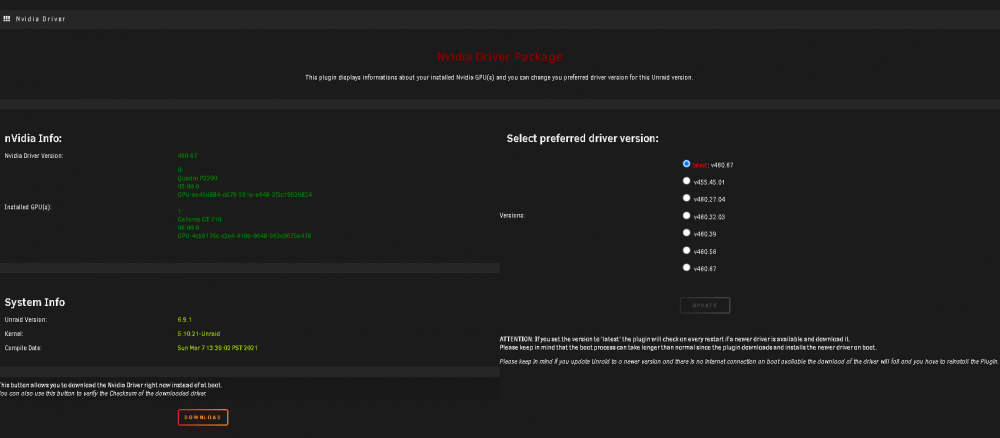Click the 'Nvidia Driver Version:' label
Image resolution: width=1000 pixels, height=438 pixels.
pyautogui.click(x=34, y=156)
